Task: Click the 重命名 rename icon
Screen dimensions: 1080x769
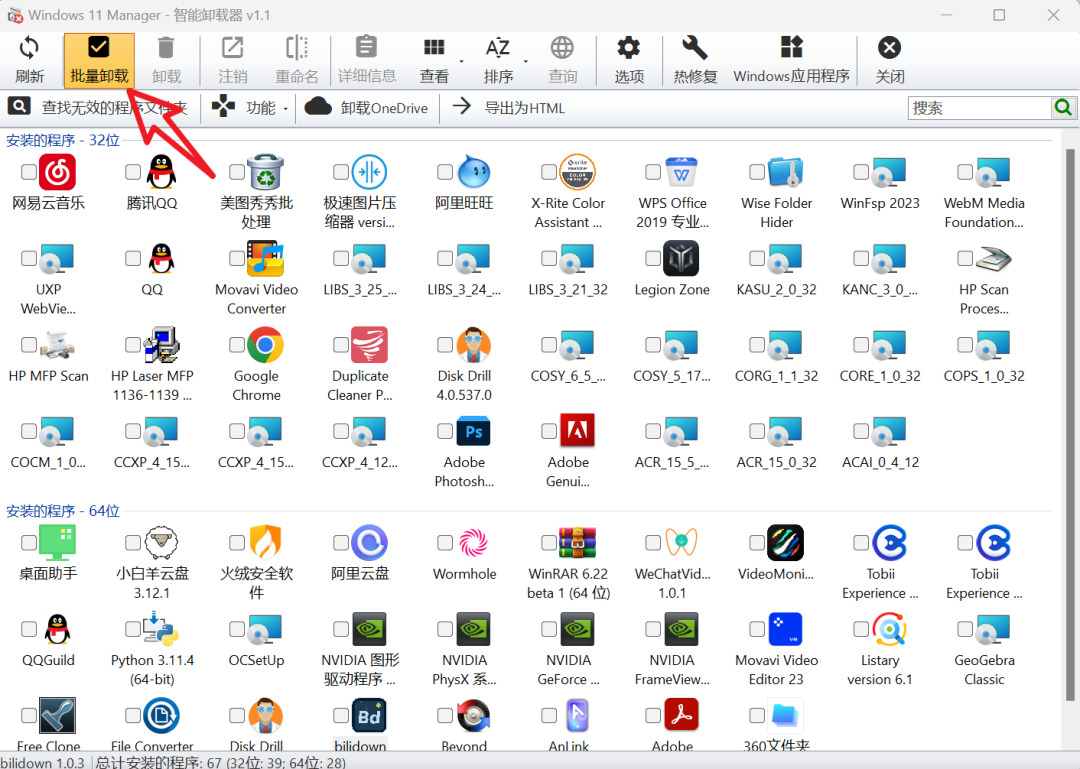Action: [x=297, y=48]
